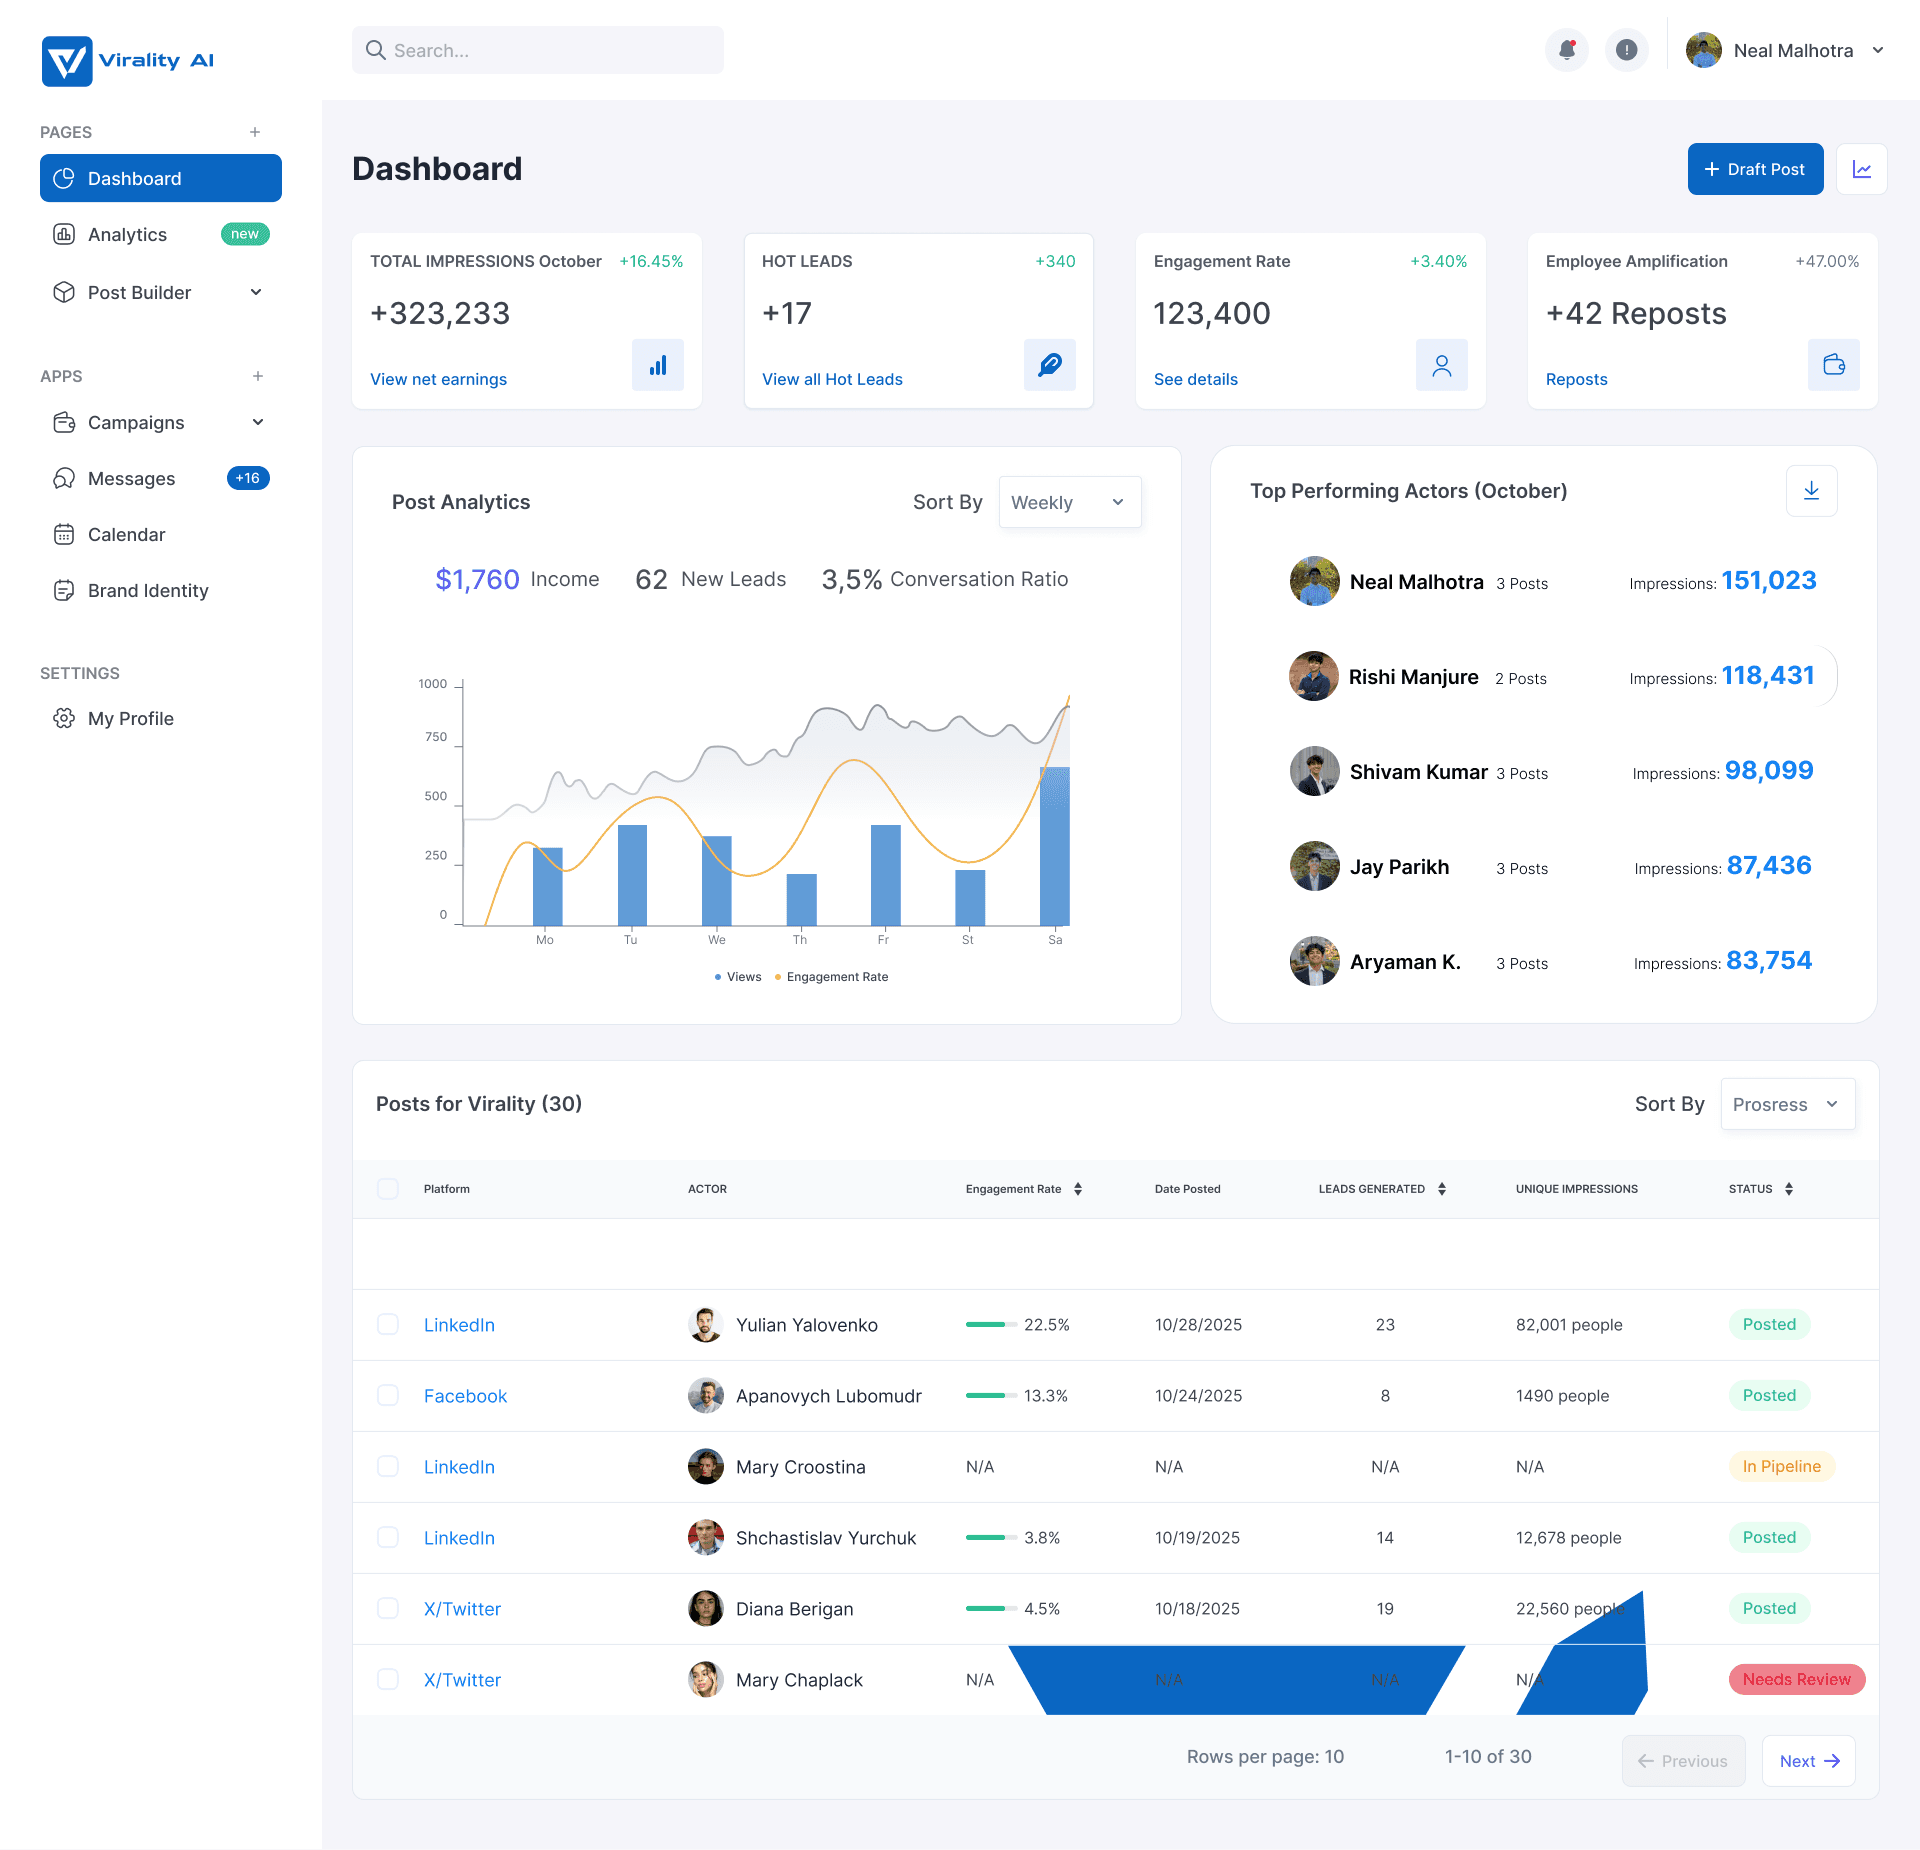Click the briefcase icon on Employee Amplification card
1920x1850 pixels.
pos(1833,365)
